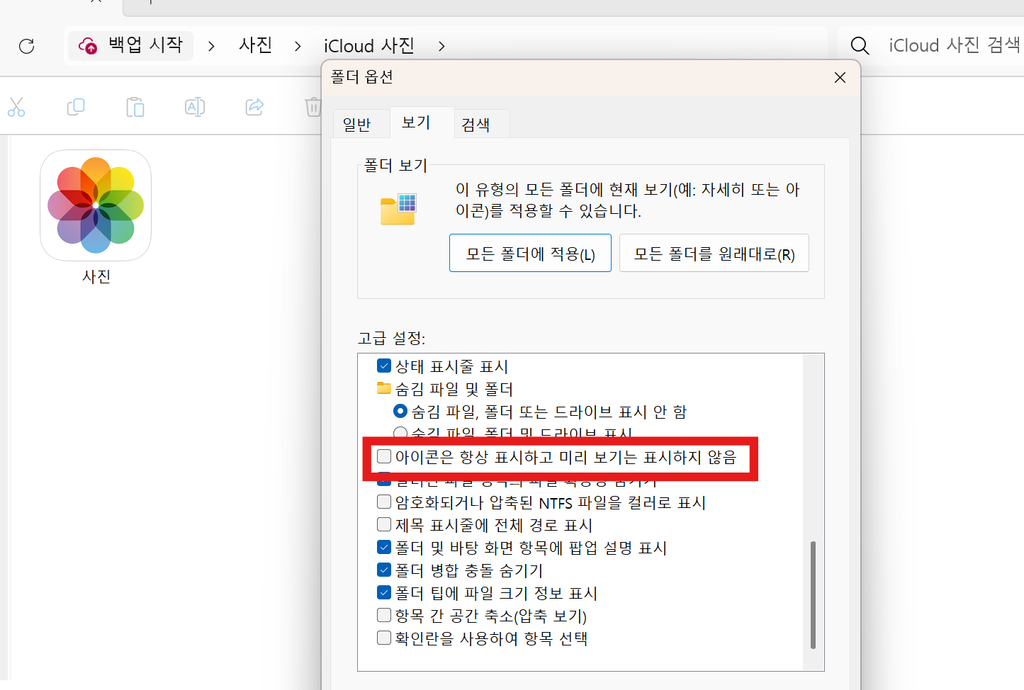This screenshot has height=690, width=1024.
Task: Expand chevron after iCloud 사진 breadcrumb
Action: pyautogui.click(x=441, y=46)
